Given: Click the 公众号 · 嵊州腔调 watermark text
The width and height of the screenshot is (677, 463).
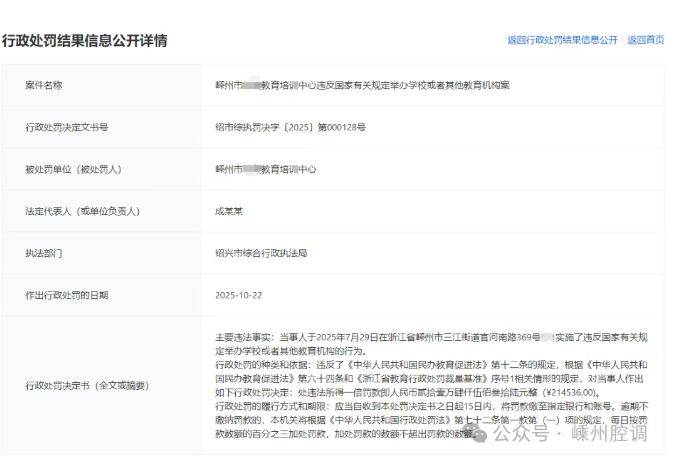Looking at the screenshot, I should (580, 435).
